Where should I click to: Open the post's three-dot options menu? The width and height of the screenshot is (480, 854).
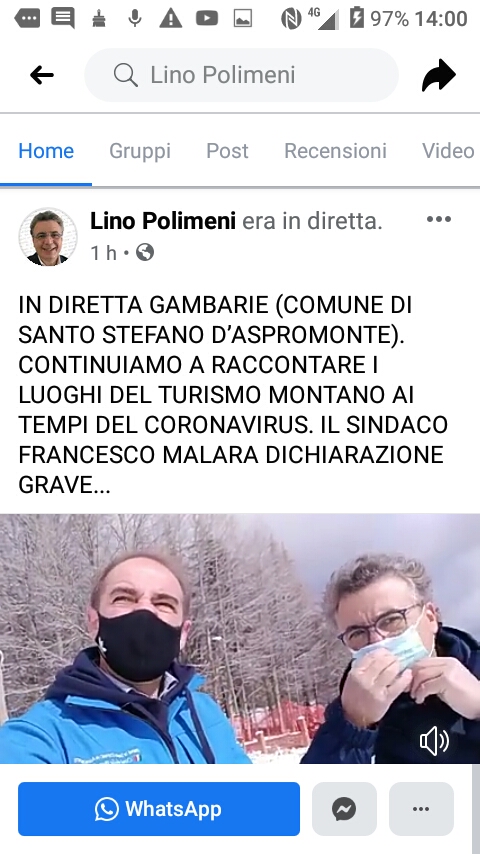click(x=439, y=219)
